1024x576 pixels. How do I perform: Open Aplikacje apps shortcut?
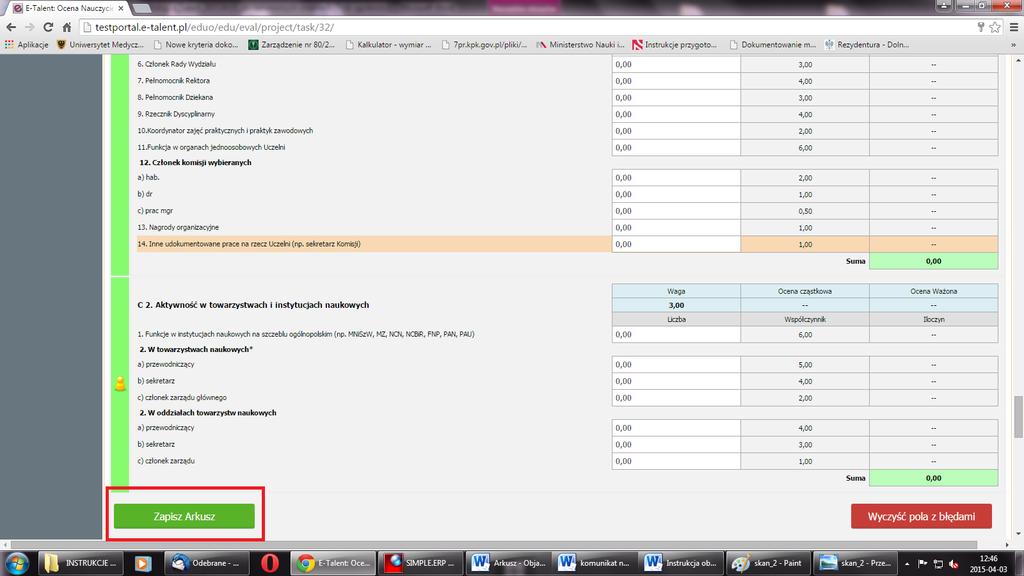tap(27, 45)
